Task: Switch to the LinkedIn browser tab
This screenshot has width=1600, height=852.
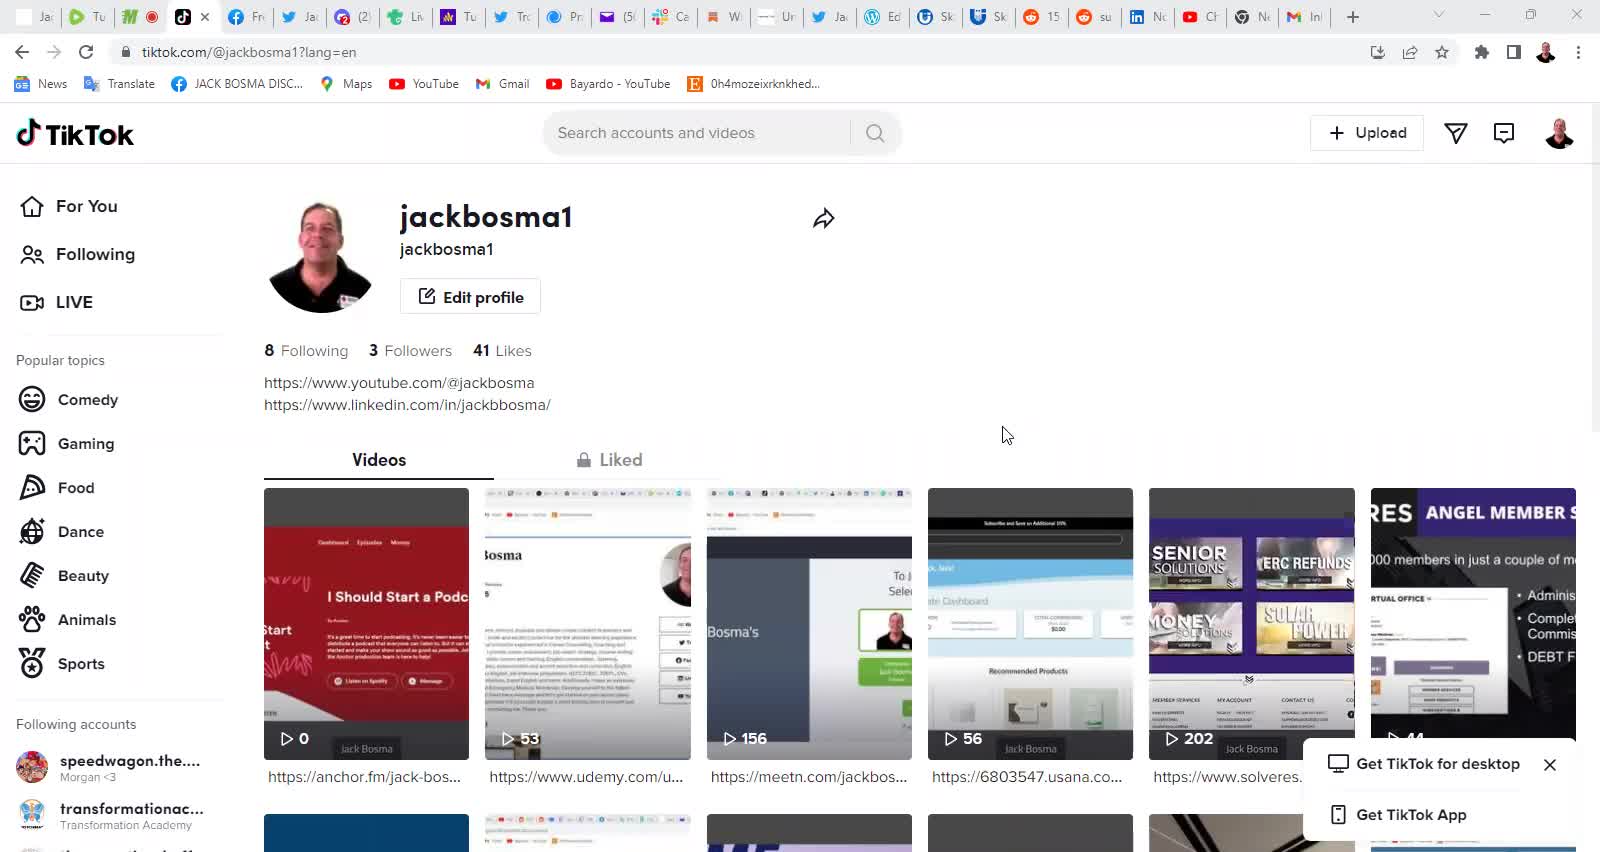Action: click(1147, 17)
